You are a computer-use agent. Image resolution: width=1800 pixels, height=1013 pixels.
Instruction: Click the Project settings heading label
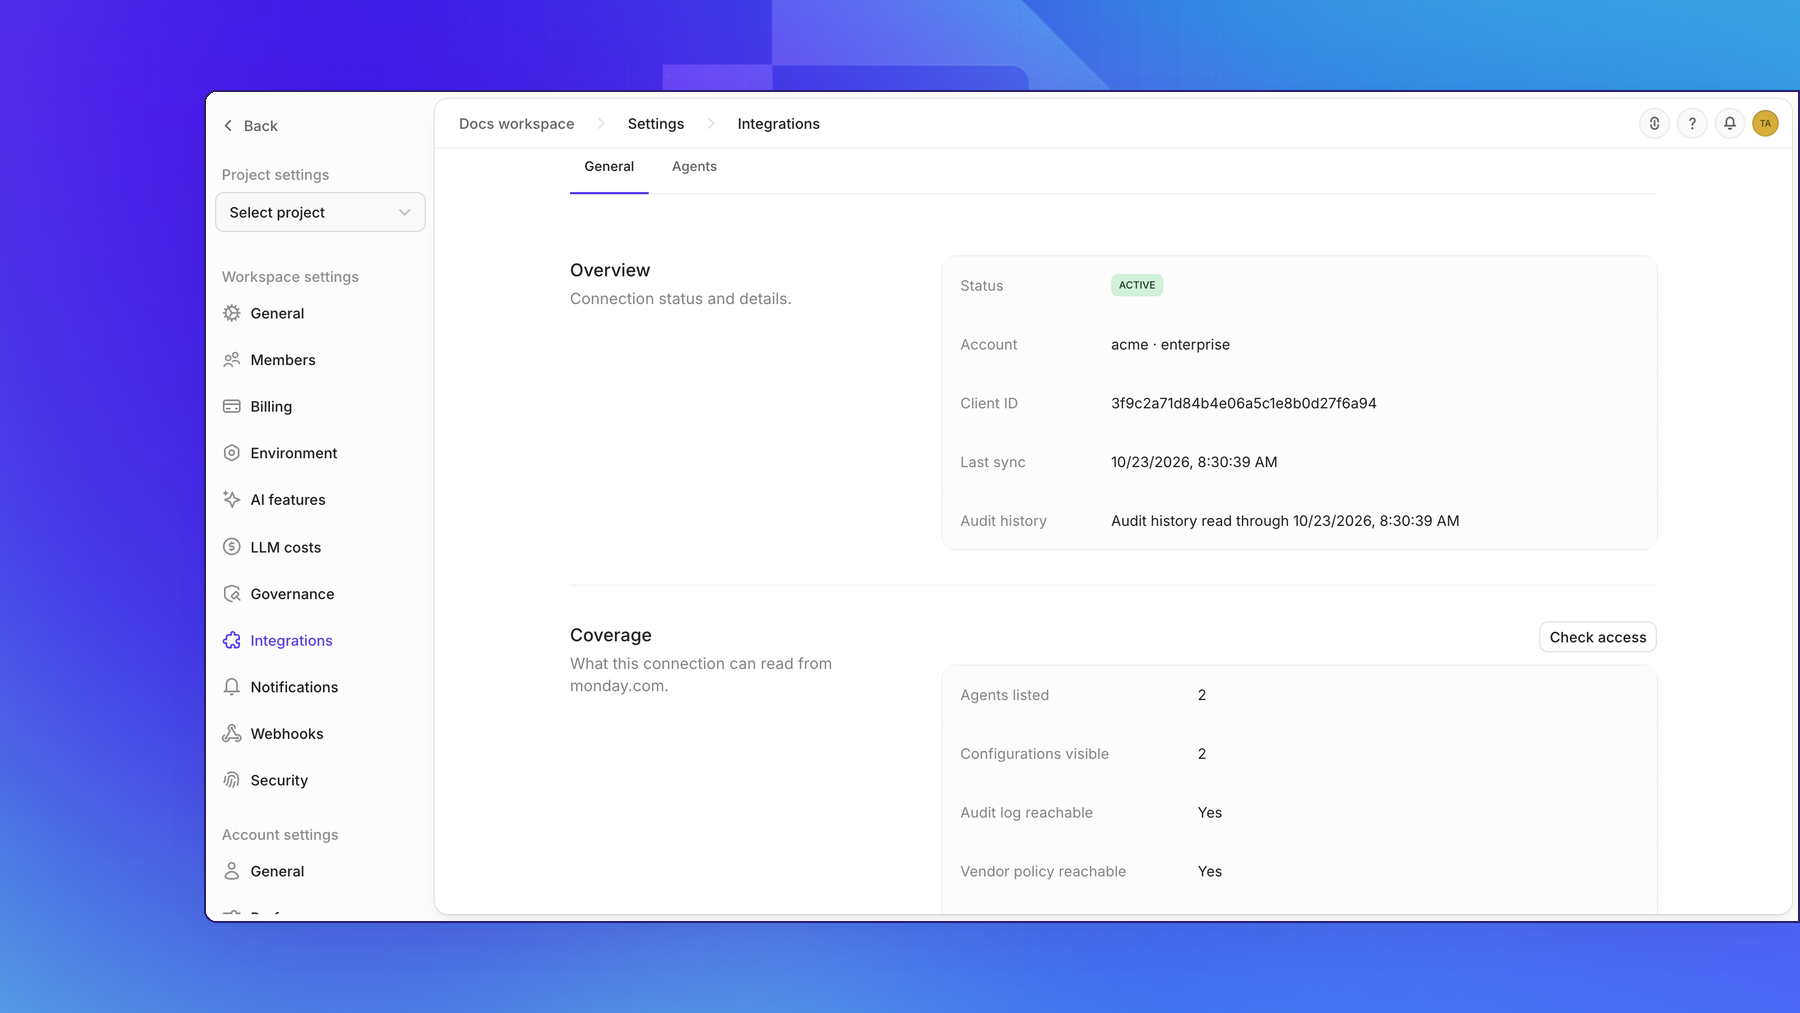coord(275,175)
